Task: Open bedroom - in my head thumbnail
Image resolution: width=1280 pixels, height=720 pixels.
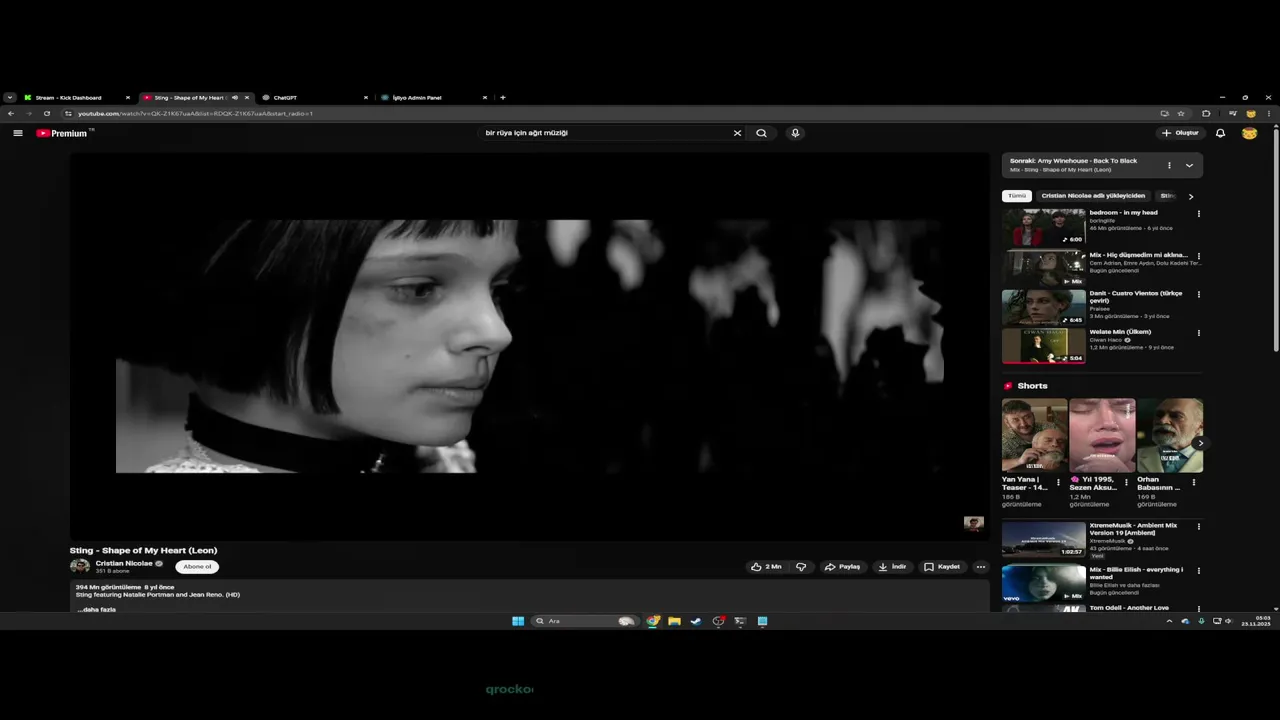Action: 1044,227
